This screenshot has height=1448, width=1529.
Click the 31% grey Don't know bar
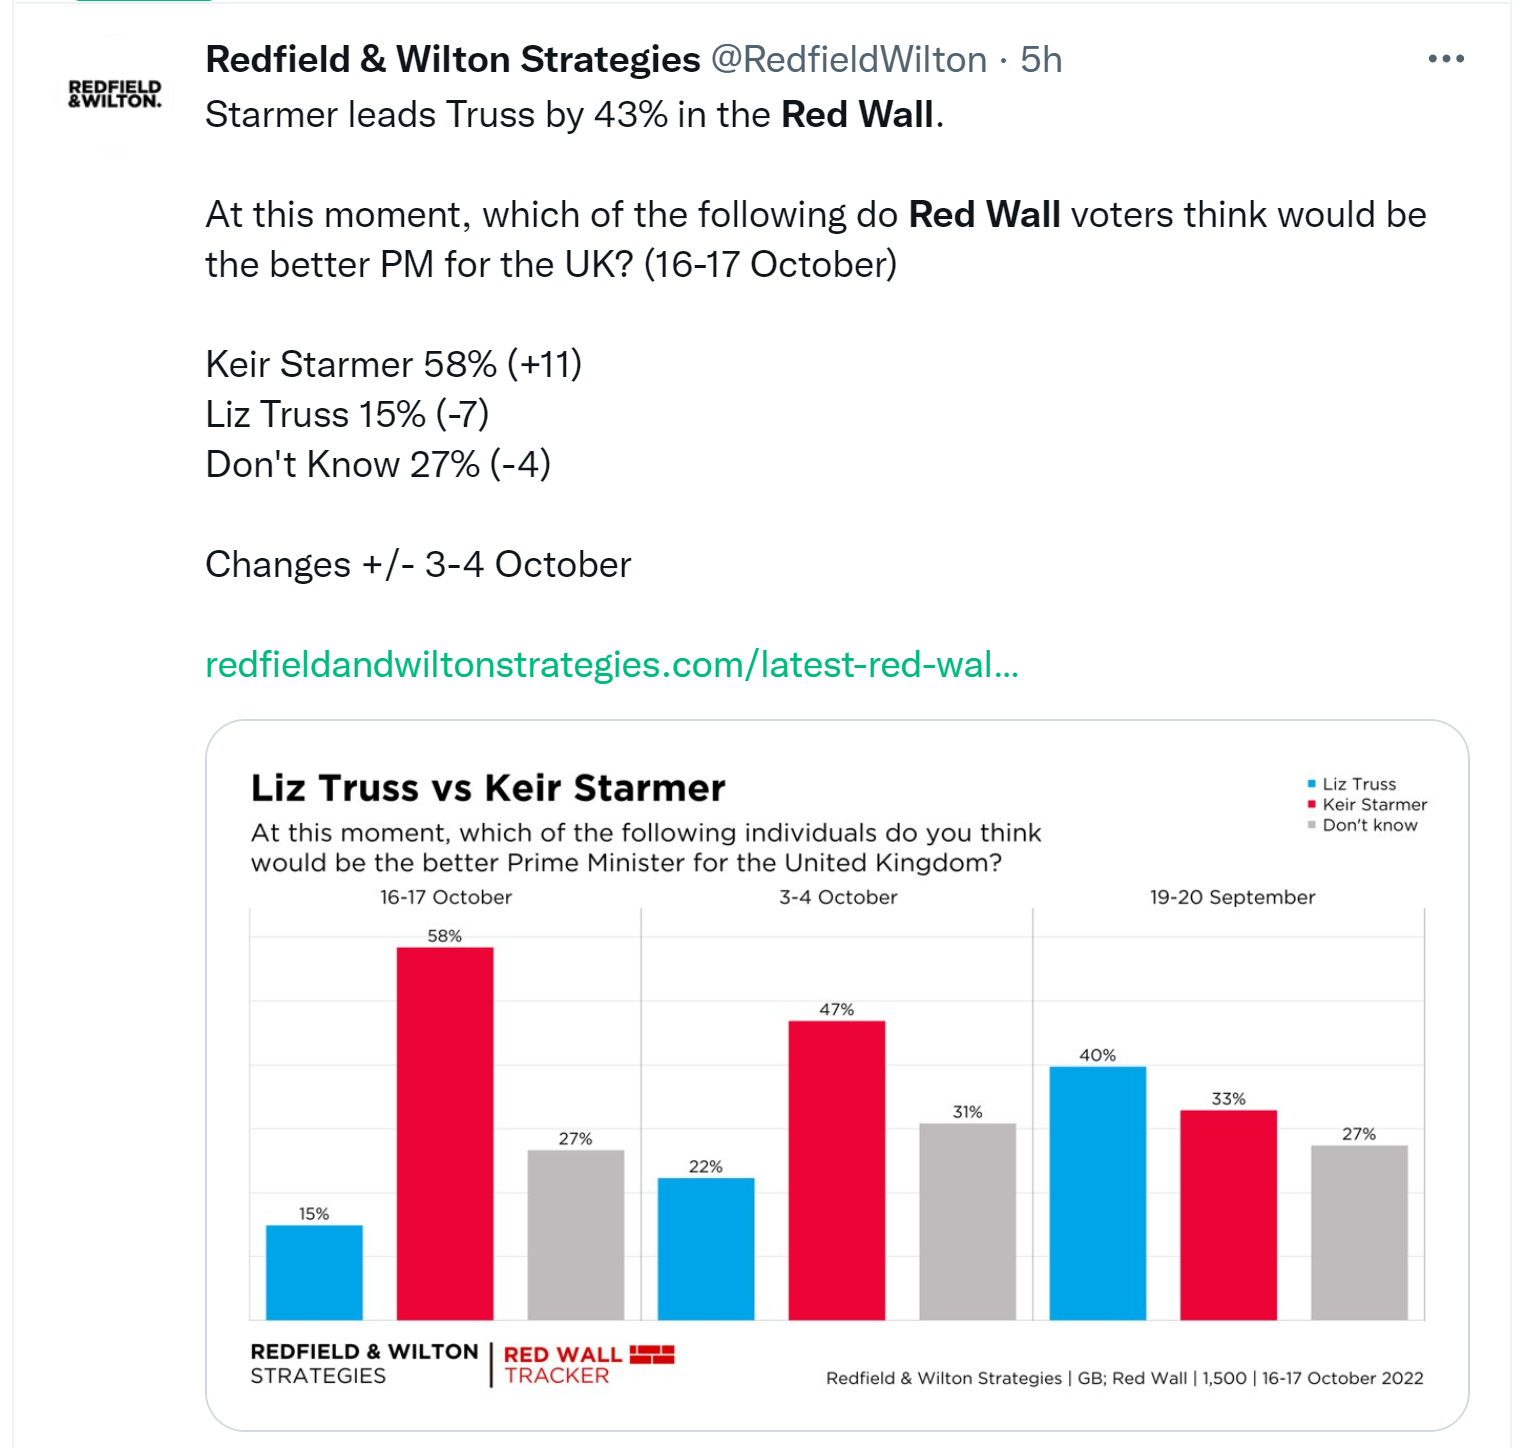pyautogui.click(x=968, y=1221)
